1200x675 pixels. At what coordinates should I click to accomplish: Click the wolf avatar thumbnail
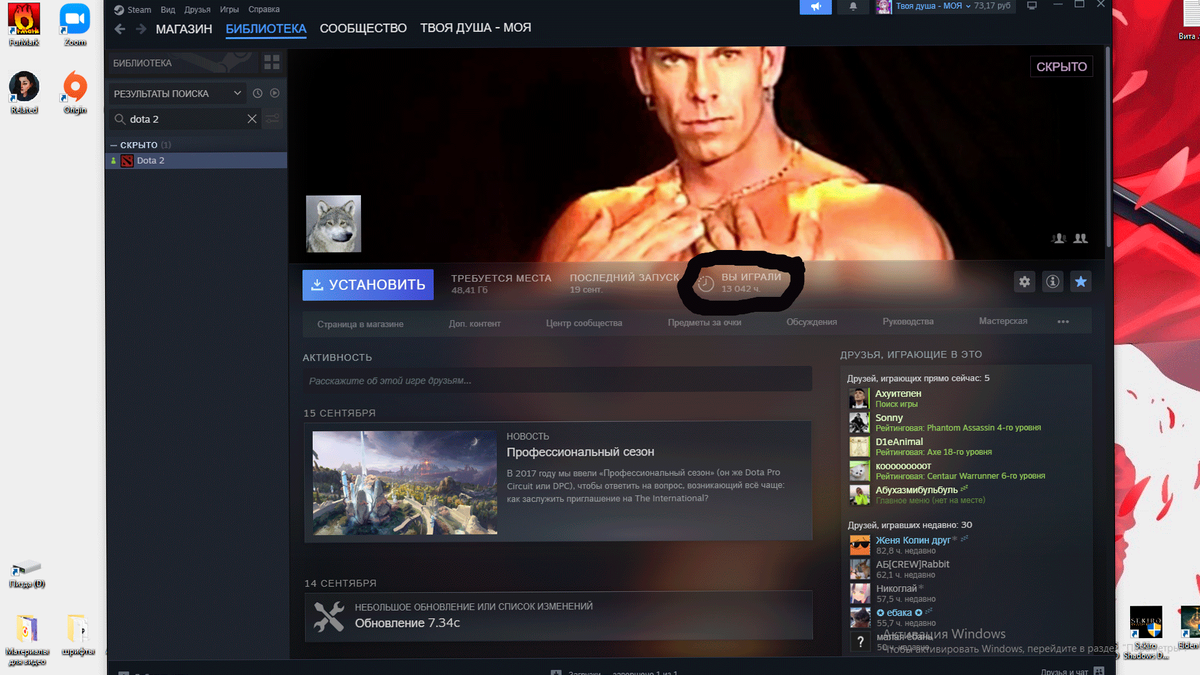[x=333, y=224]
